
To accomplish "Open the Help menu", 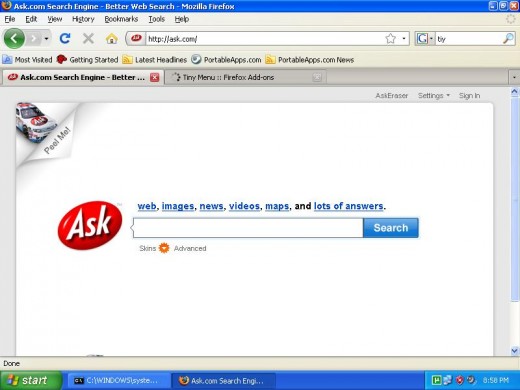I will [182, 19].
